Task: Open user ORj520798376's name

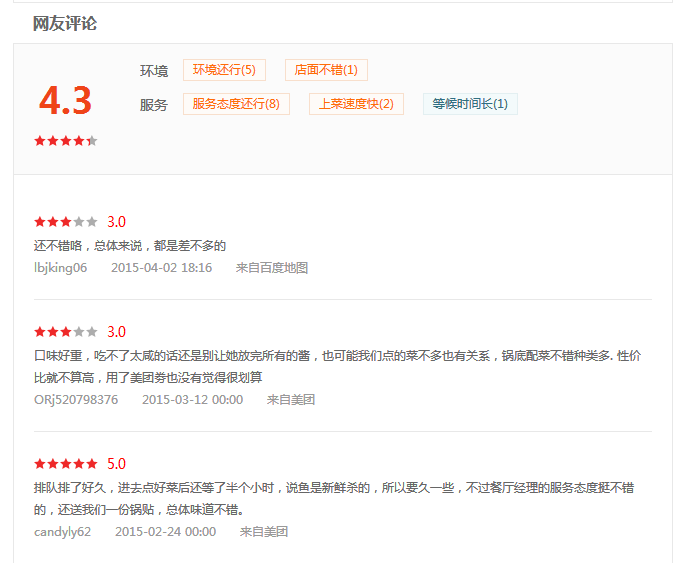Action: click(76, 400)
